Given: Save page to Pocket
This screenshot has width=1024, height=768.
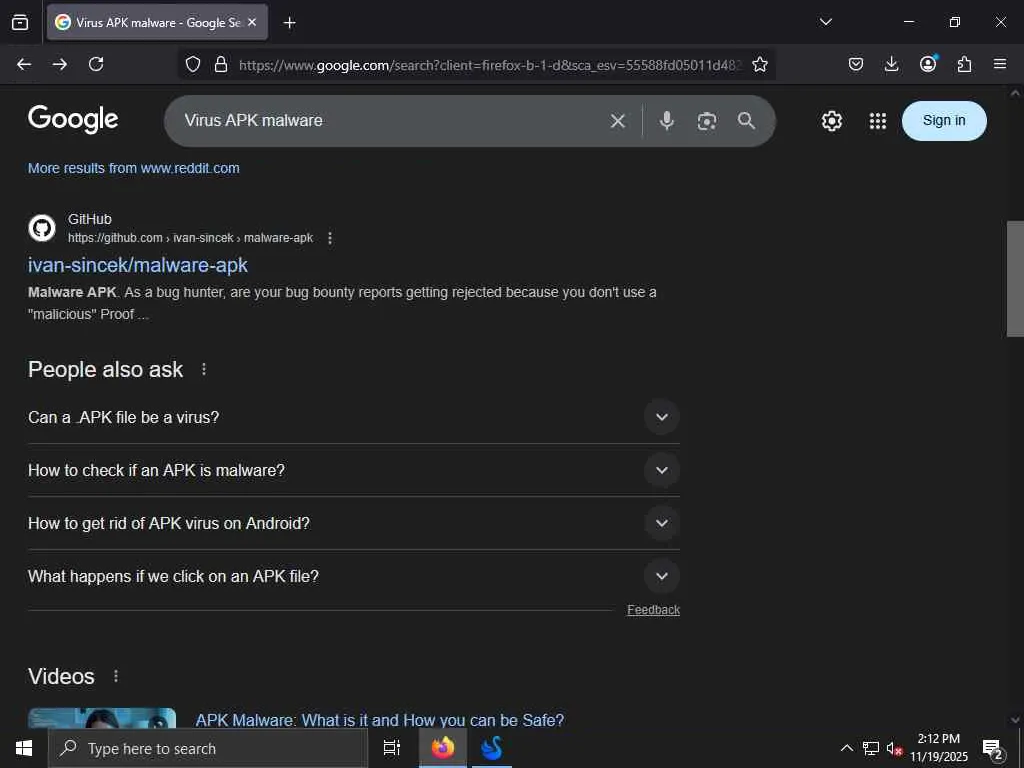Looking at the screenshot, I should coord(856,64).
